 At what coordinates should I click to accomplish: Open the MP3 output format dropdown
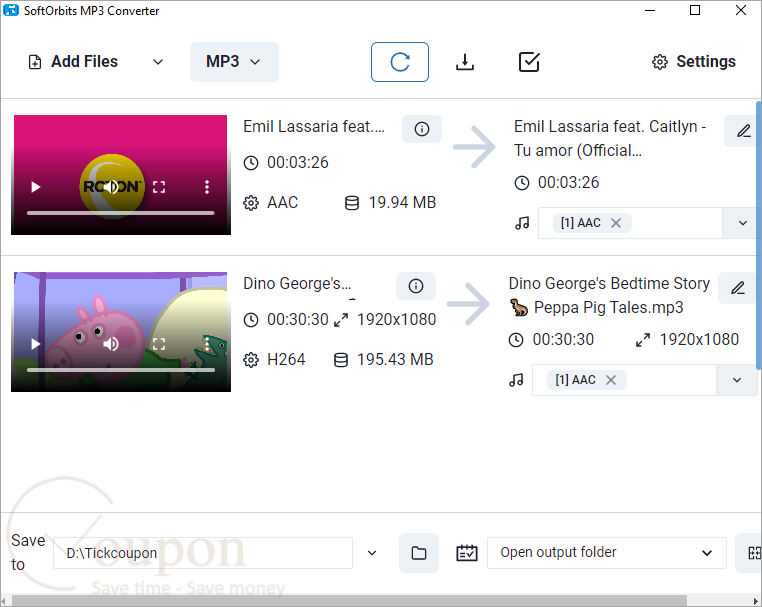(x=234, y=62)
